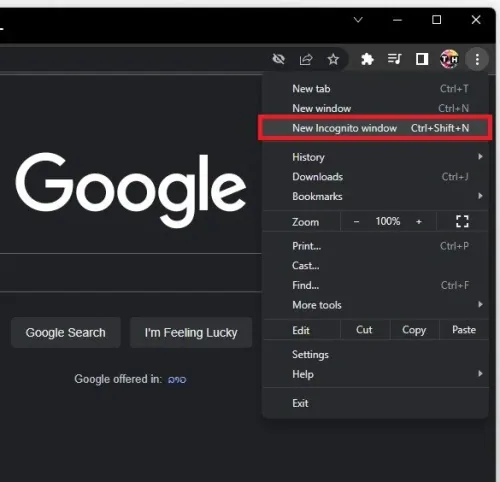This screenshot has width=500, height=482.
Task: Choose Find... from the menu
Action: click(375, 285)
